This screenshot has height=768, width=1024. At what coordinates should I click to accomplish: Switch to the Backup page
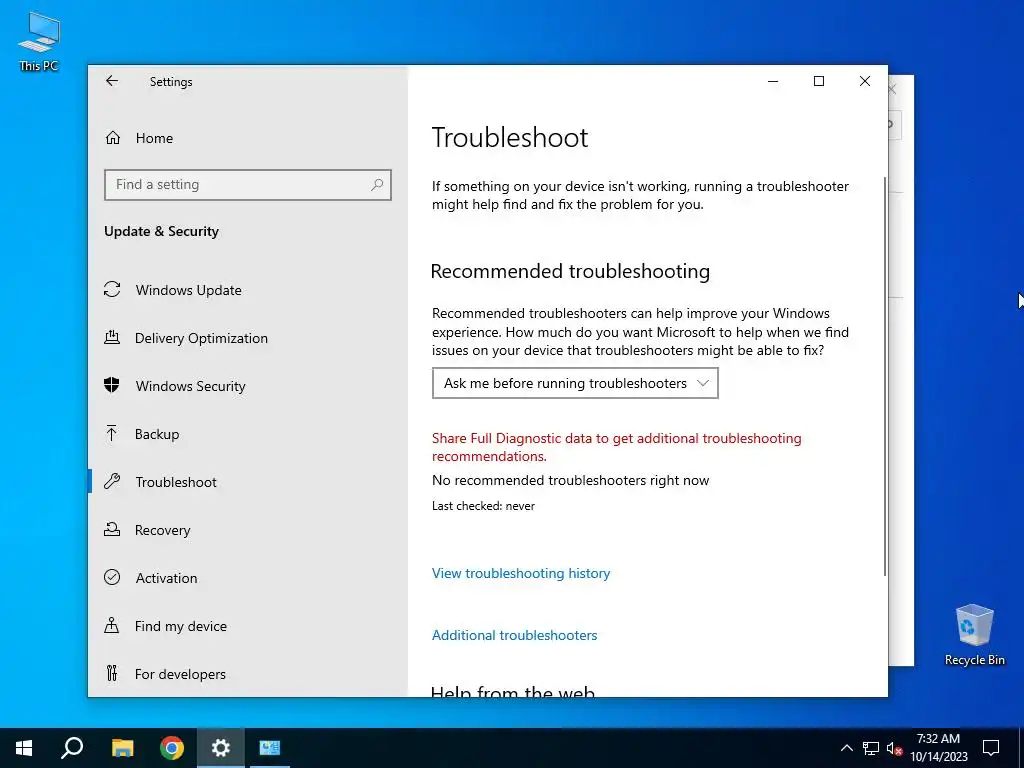tap(157, 434)
